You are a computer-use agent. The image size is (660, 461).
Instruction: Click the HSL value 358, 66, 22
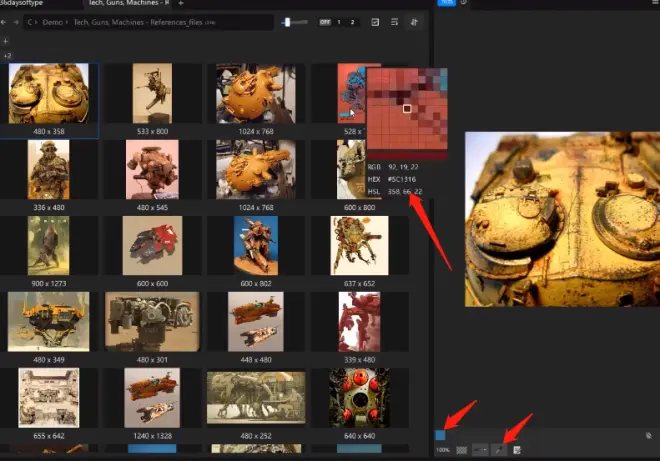[x=405, y=192]
